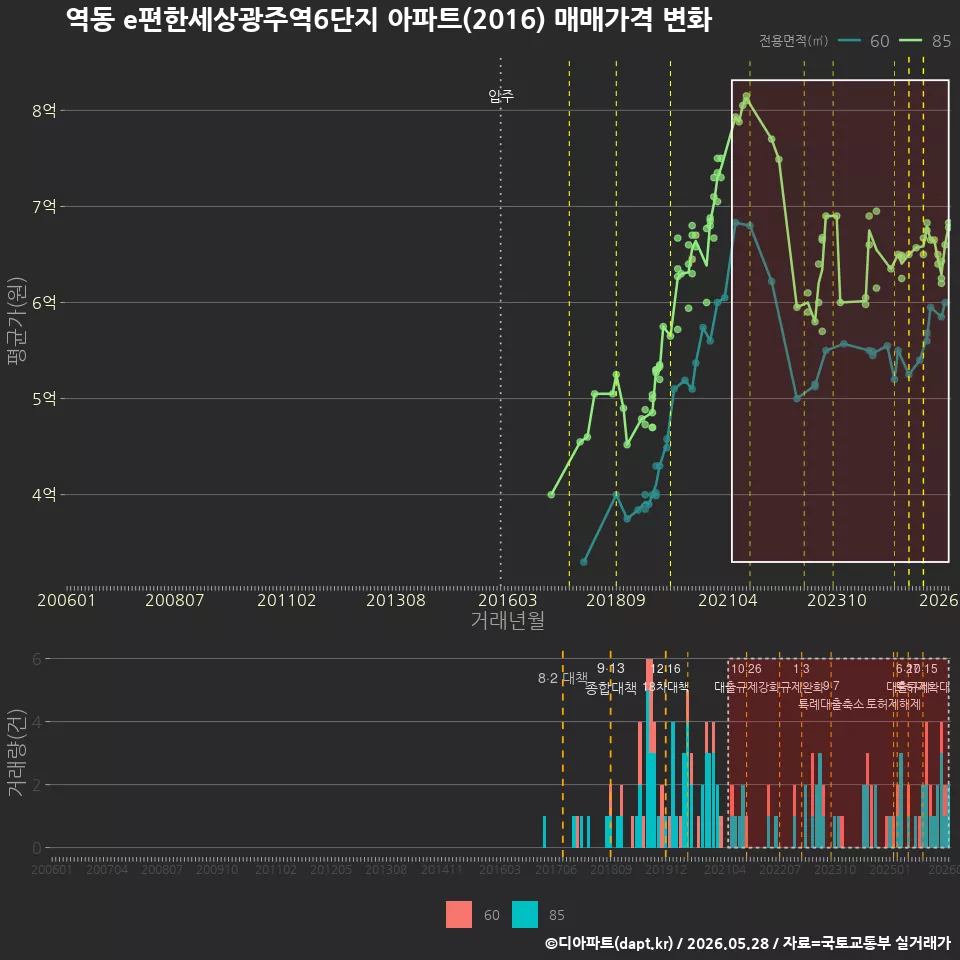960x960 pixels.
Task: Click the 201809 label on the price chart axis
Action: 616,600
